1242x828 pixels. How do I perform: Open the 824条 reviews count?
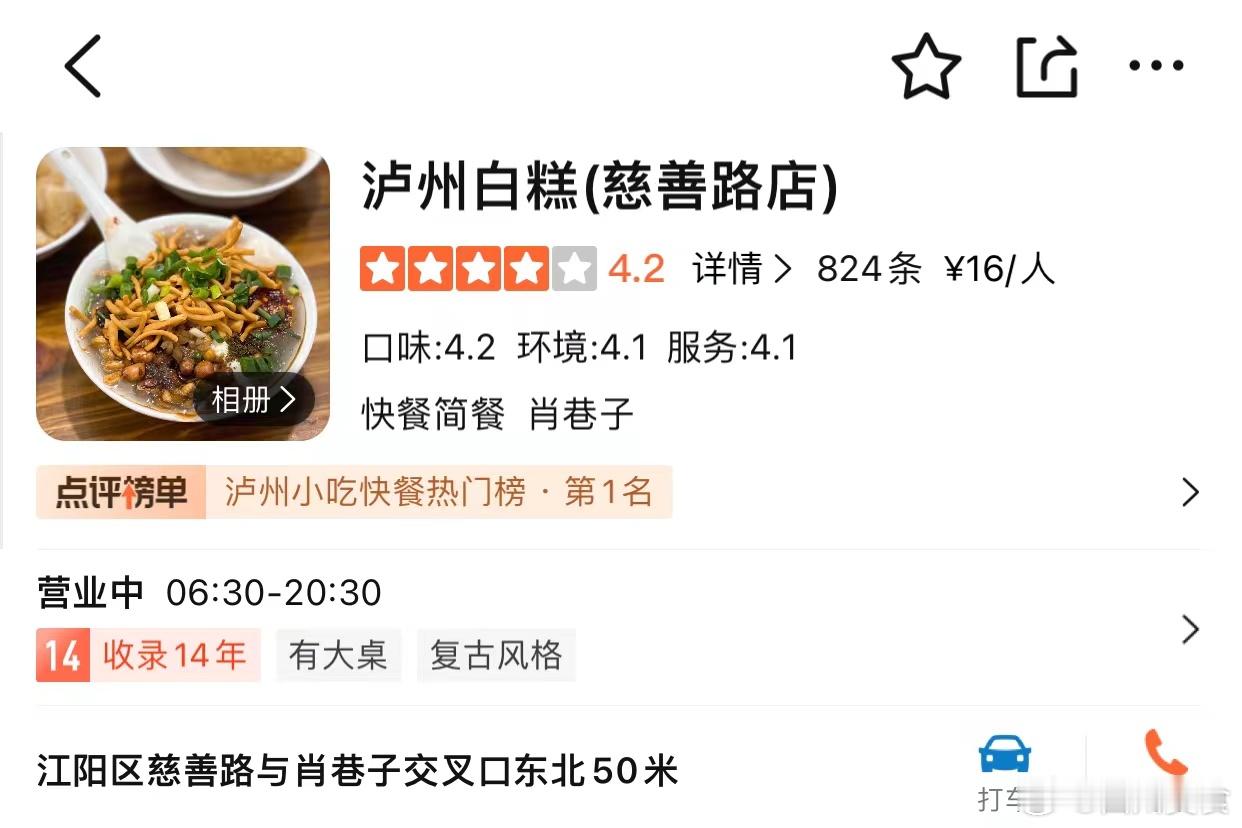[x=869, y=269]
